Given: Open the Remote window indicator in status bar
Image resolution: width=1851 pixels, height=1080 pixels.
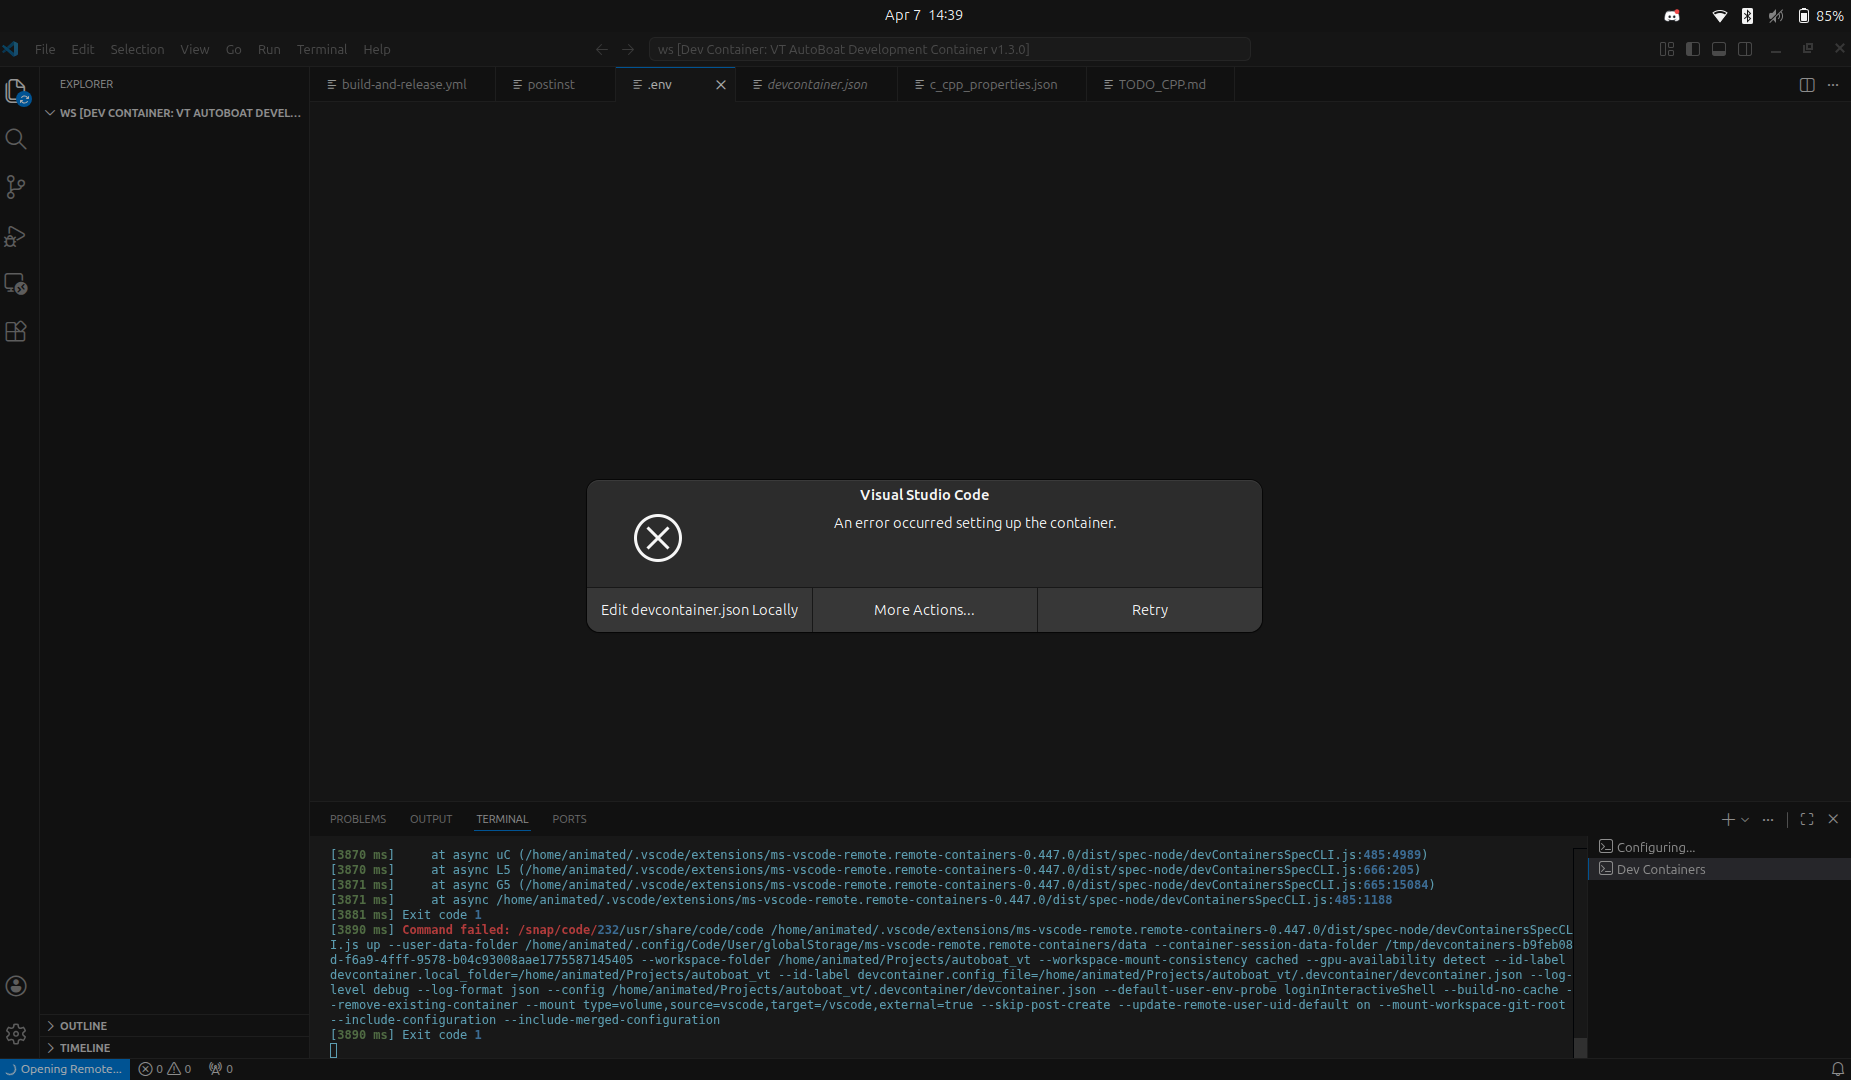Looking at the screenshot, I should tap(64, 1069).
